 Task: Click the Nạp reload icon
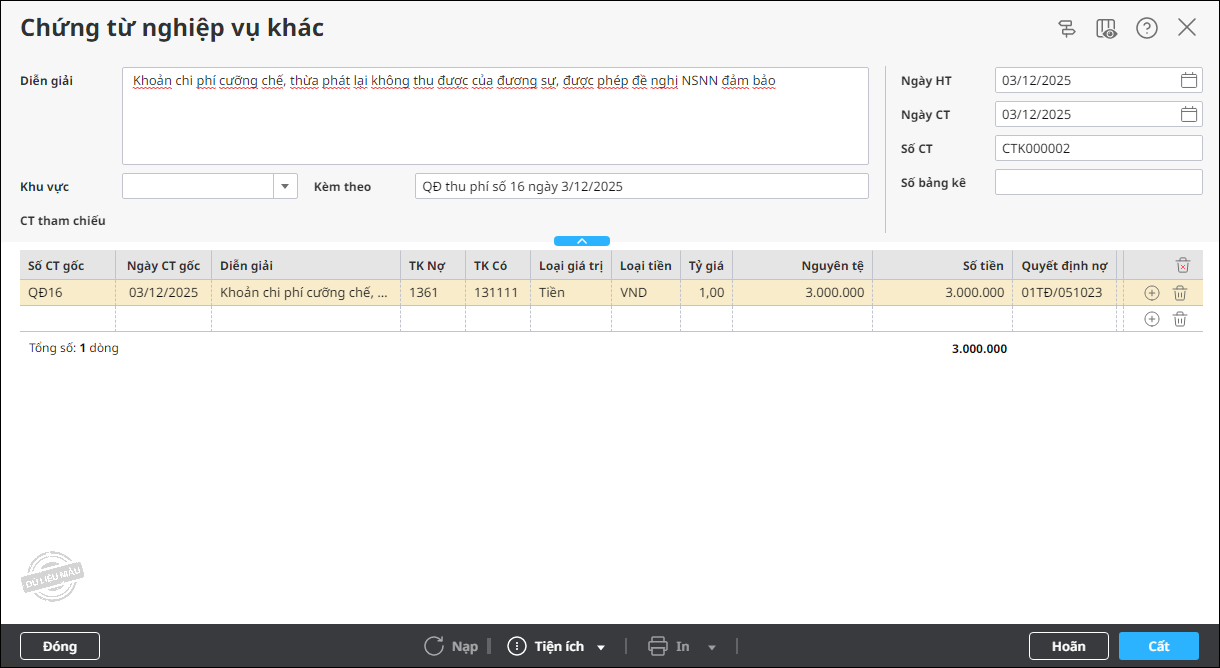[434, 646]
